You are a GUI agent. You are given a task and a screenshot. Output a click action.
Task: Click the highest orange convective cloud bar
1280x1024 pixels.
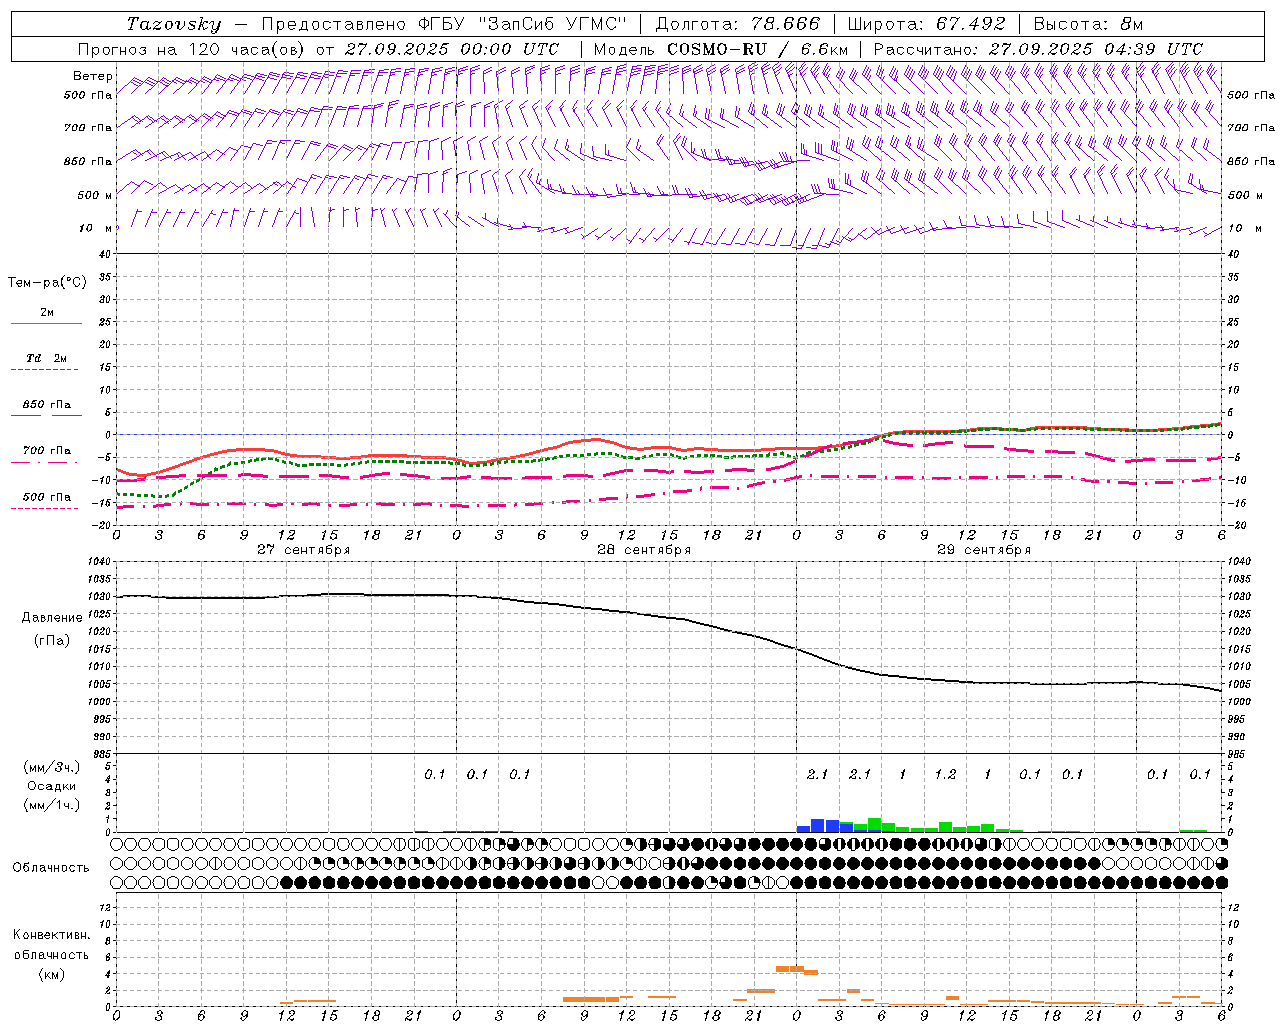790,968
